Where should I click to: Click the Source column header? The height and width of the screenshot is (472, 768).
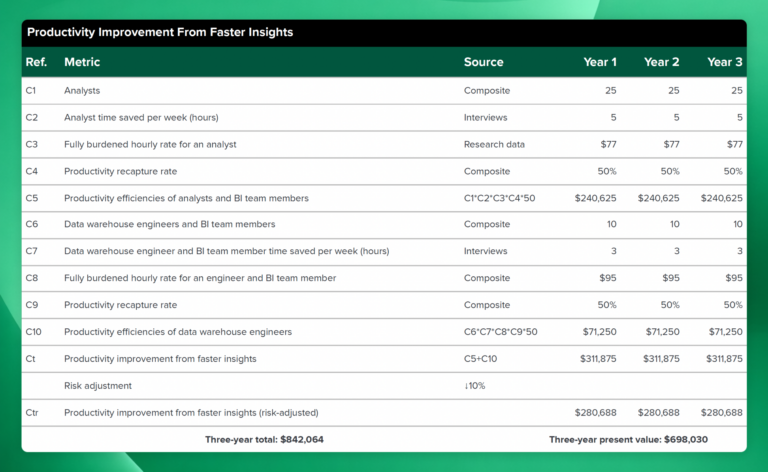[483, 62]
